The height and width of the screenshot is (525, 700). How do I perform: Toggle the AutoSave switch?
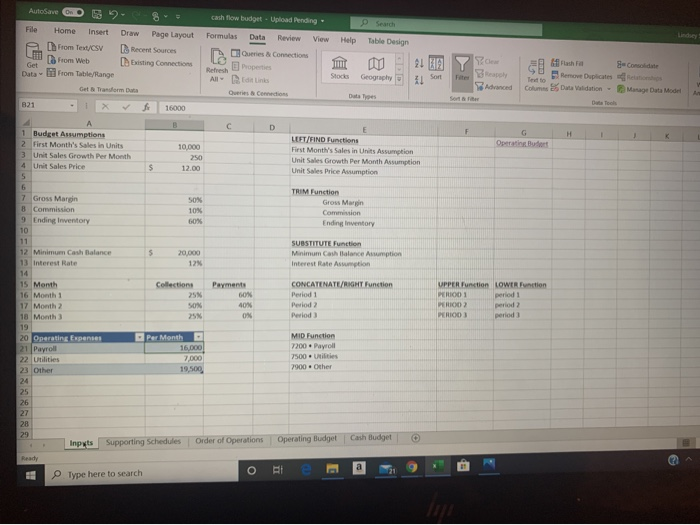click(73, 12)
